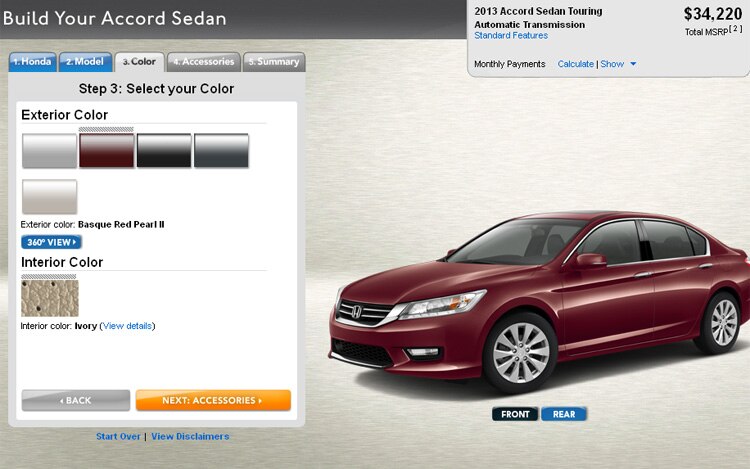Choose the Basque Red Pearl swatch
The width and height of the screenshot is (750, 469).
tap(107, 151)
